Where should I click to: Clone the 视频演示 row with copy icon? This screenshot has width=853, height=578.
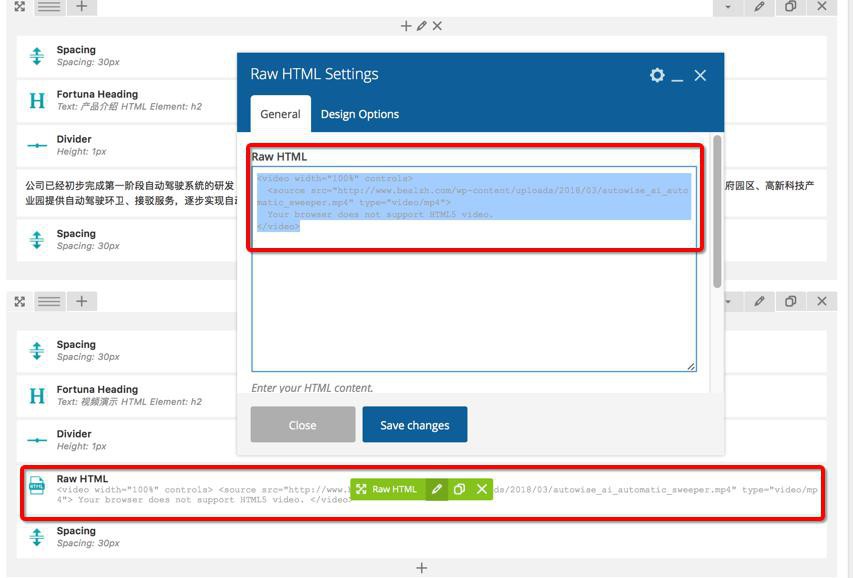790,301
